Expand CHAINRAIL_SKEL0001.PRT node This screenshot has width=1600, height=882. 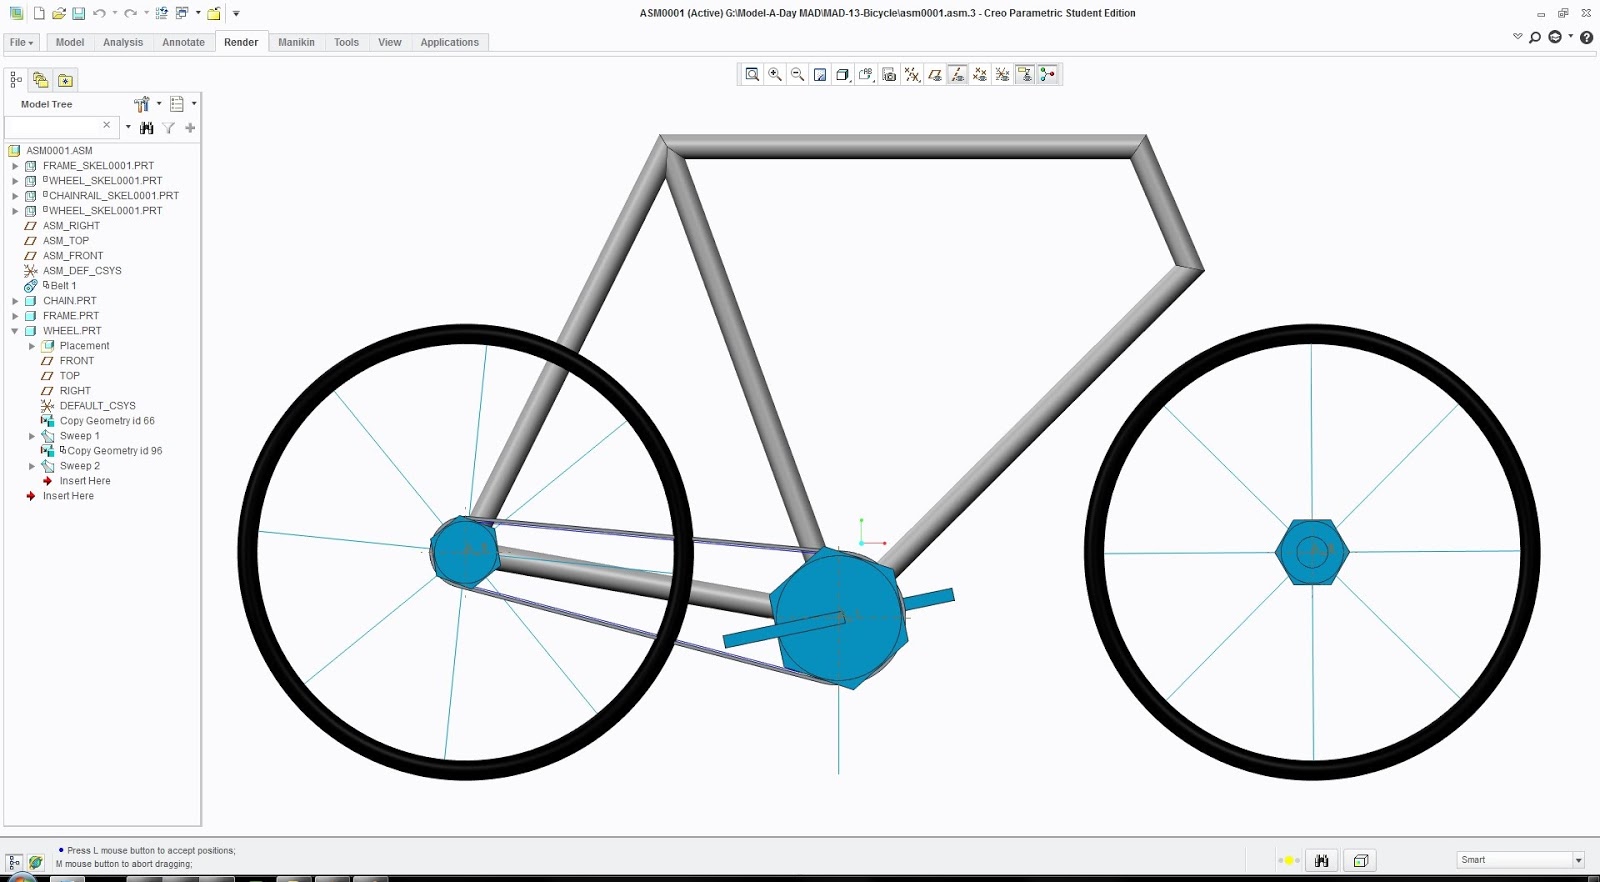pos(15,196)
